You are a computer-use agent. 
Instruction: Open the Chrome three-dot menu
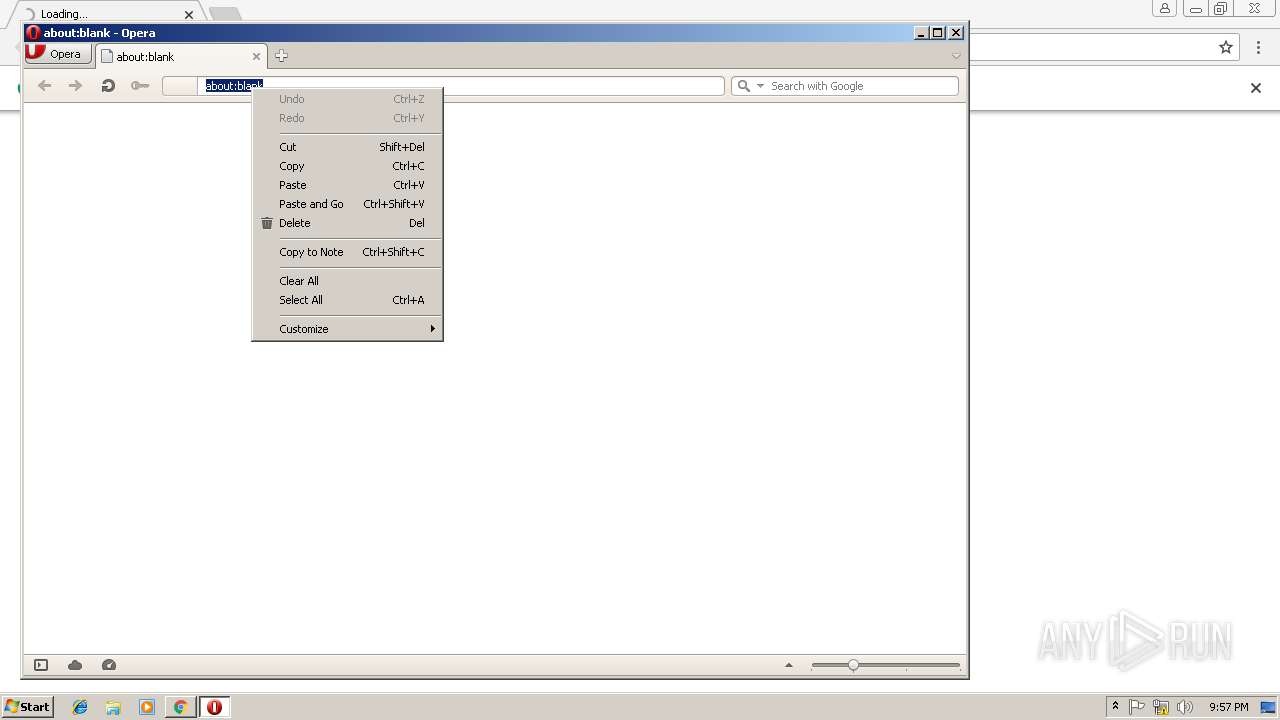click(x=1257, y=47)
